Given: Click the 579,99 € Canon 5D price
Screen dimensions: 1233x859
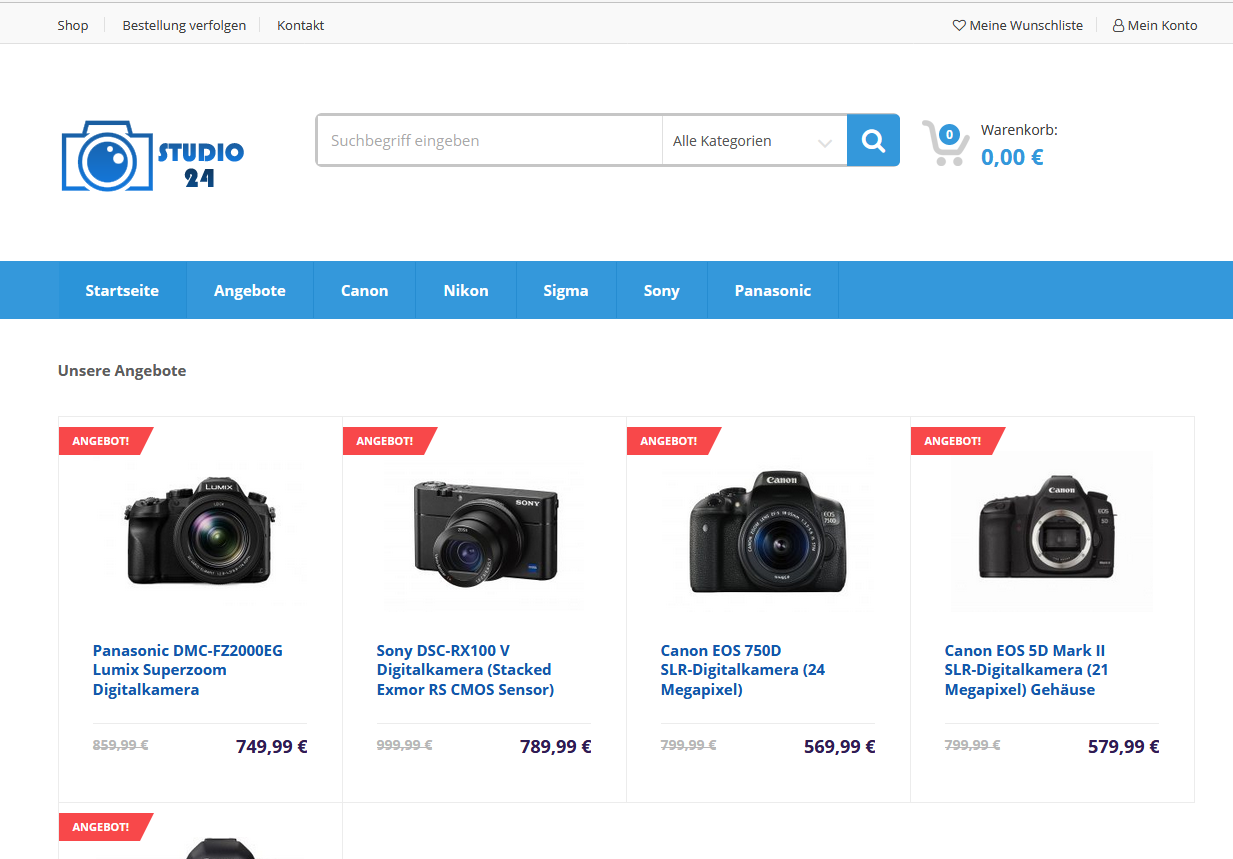Looking at the screenshot, I should click(x=1123, y=746).
